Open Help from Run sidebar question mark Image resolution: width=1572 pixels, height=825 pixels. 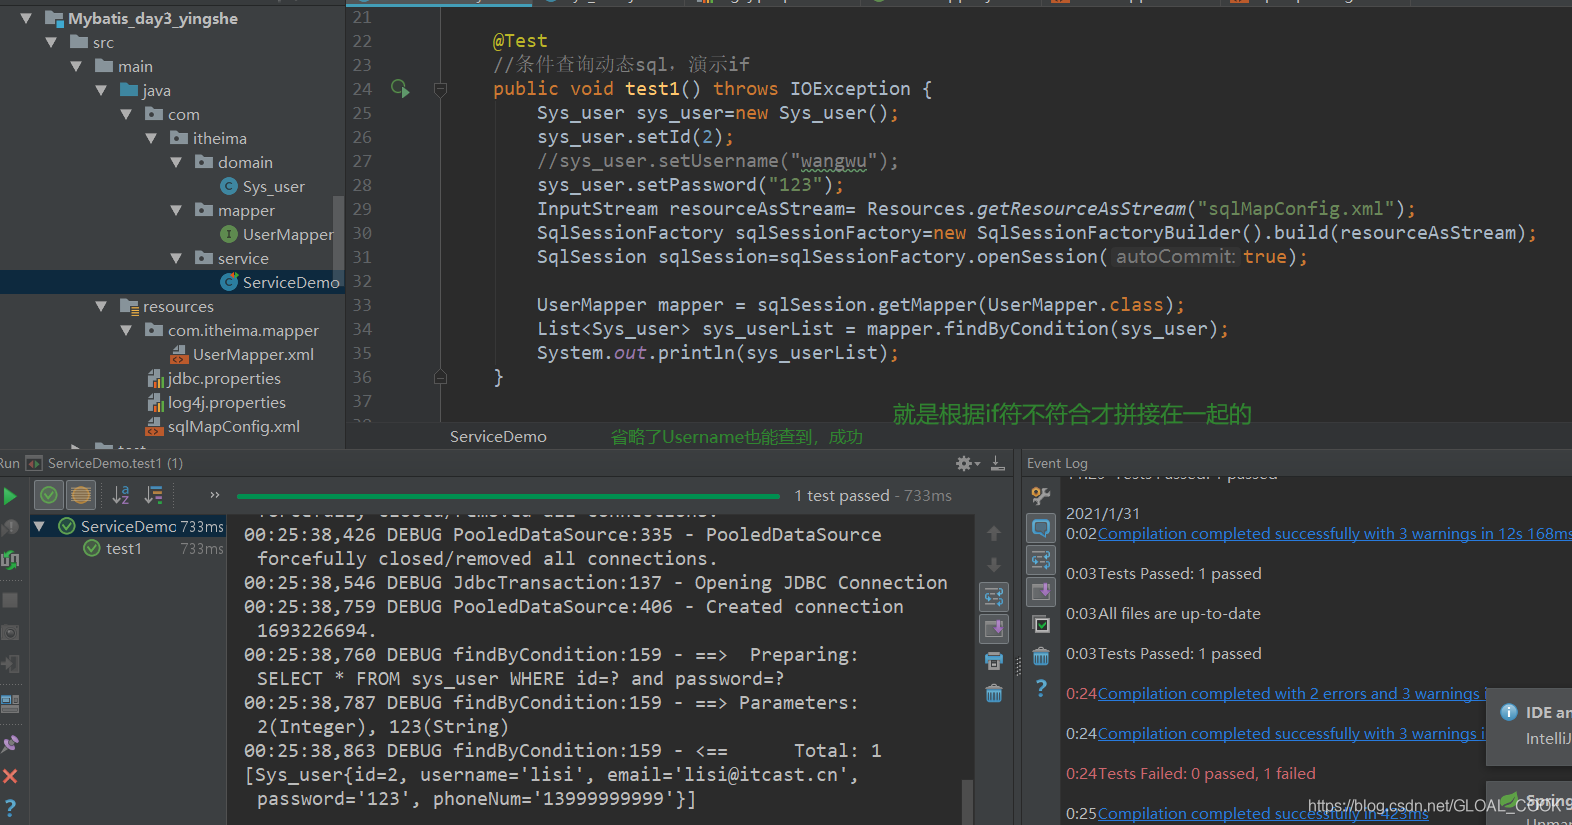point(10,807)
